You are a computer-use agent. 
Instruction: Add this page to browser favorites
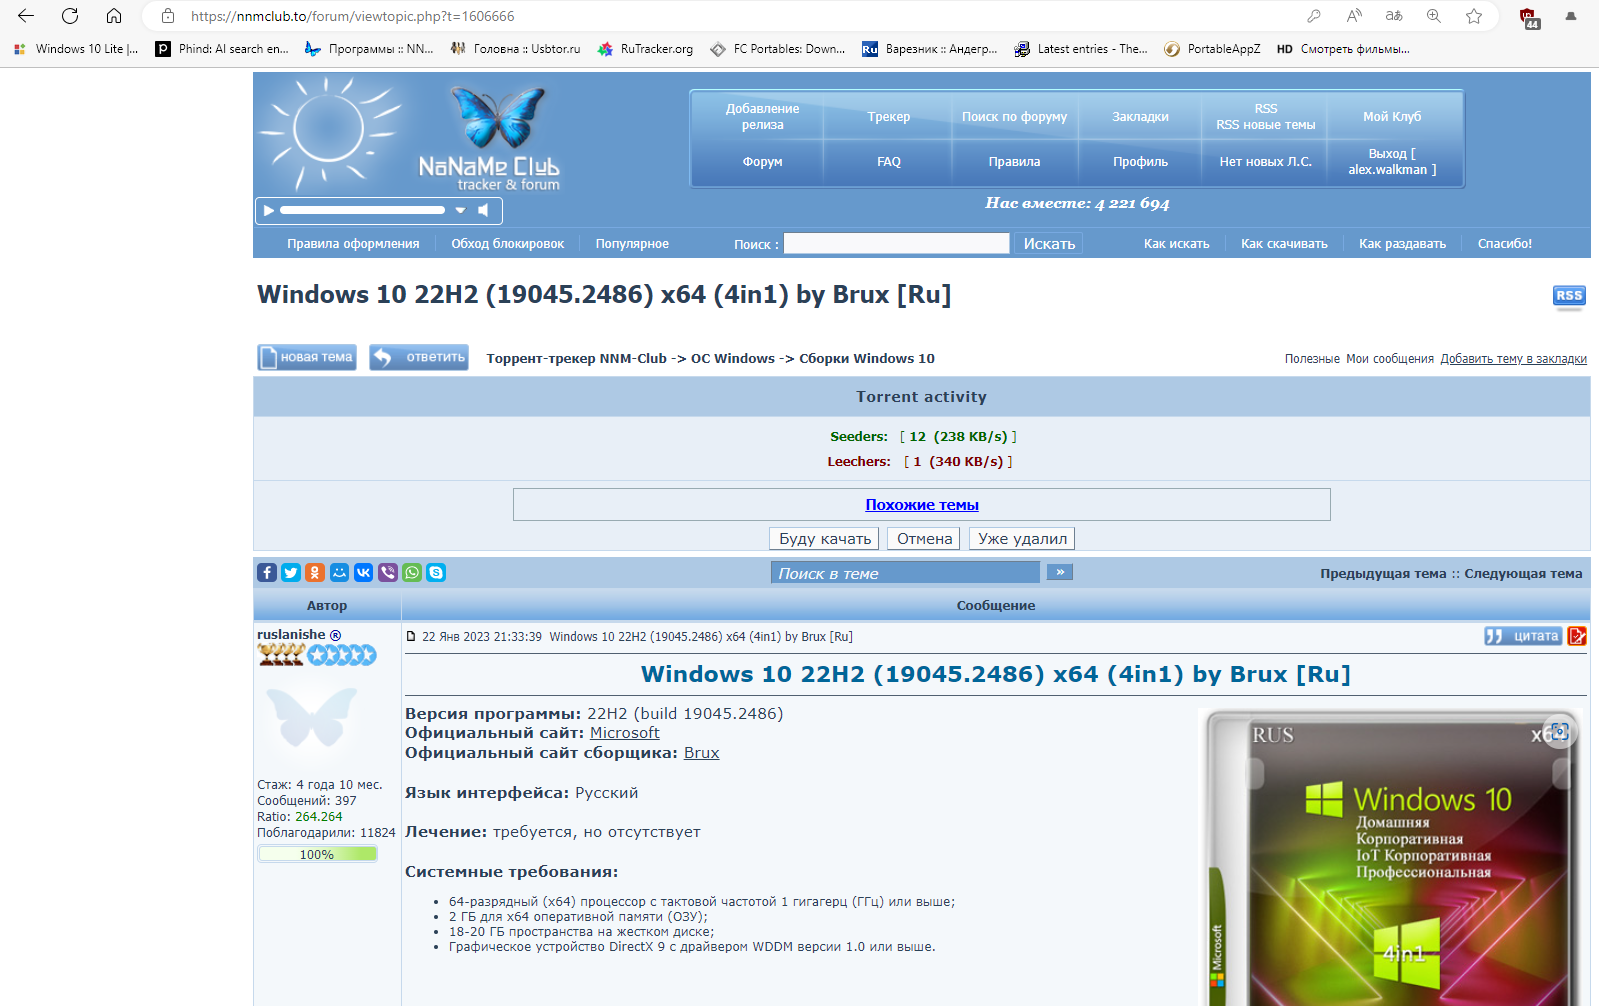pos(1473,16)
